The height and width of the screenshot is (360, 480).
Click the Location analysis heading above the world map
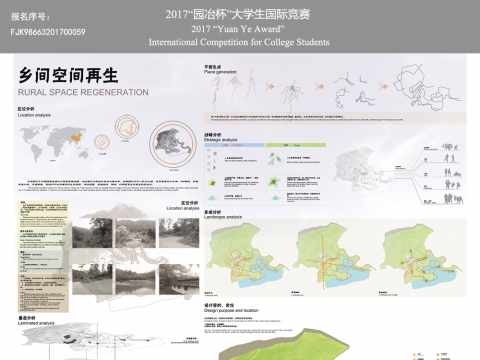point(34,115)
